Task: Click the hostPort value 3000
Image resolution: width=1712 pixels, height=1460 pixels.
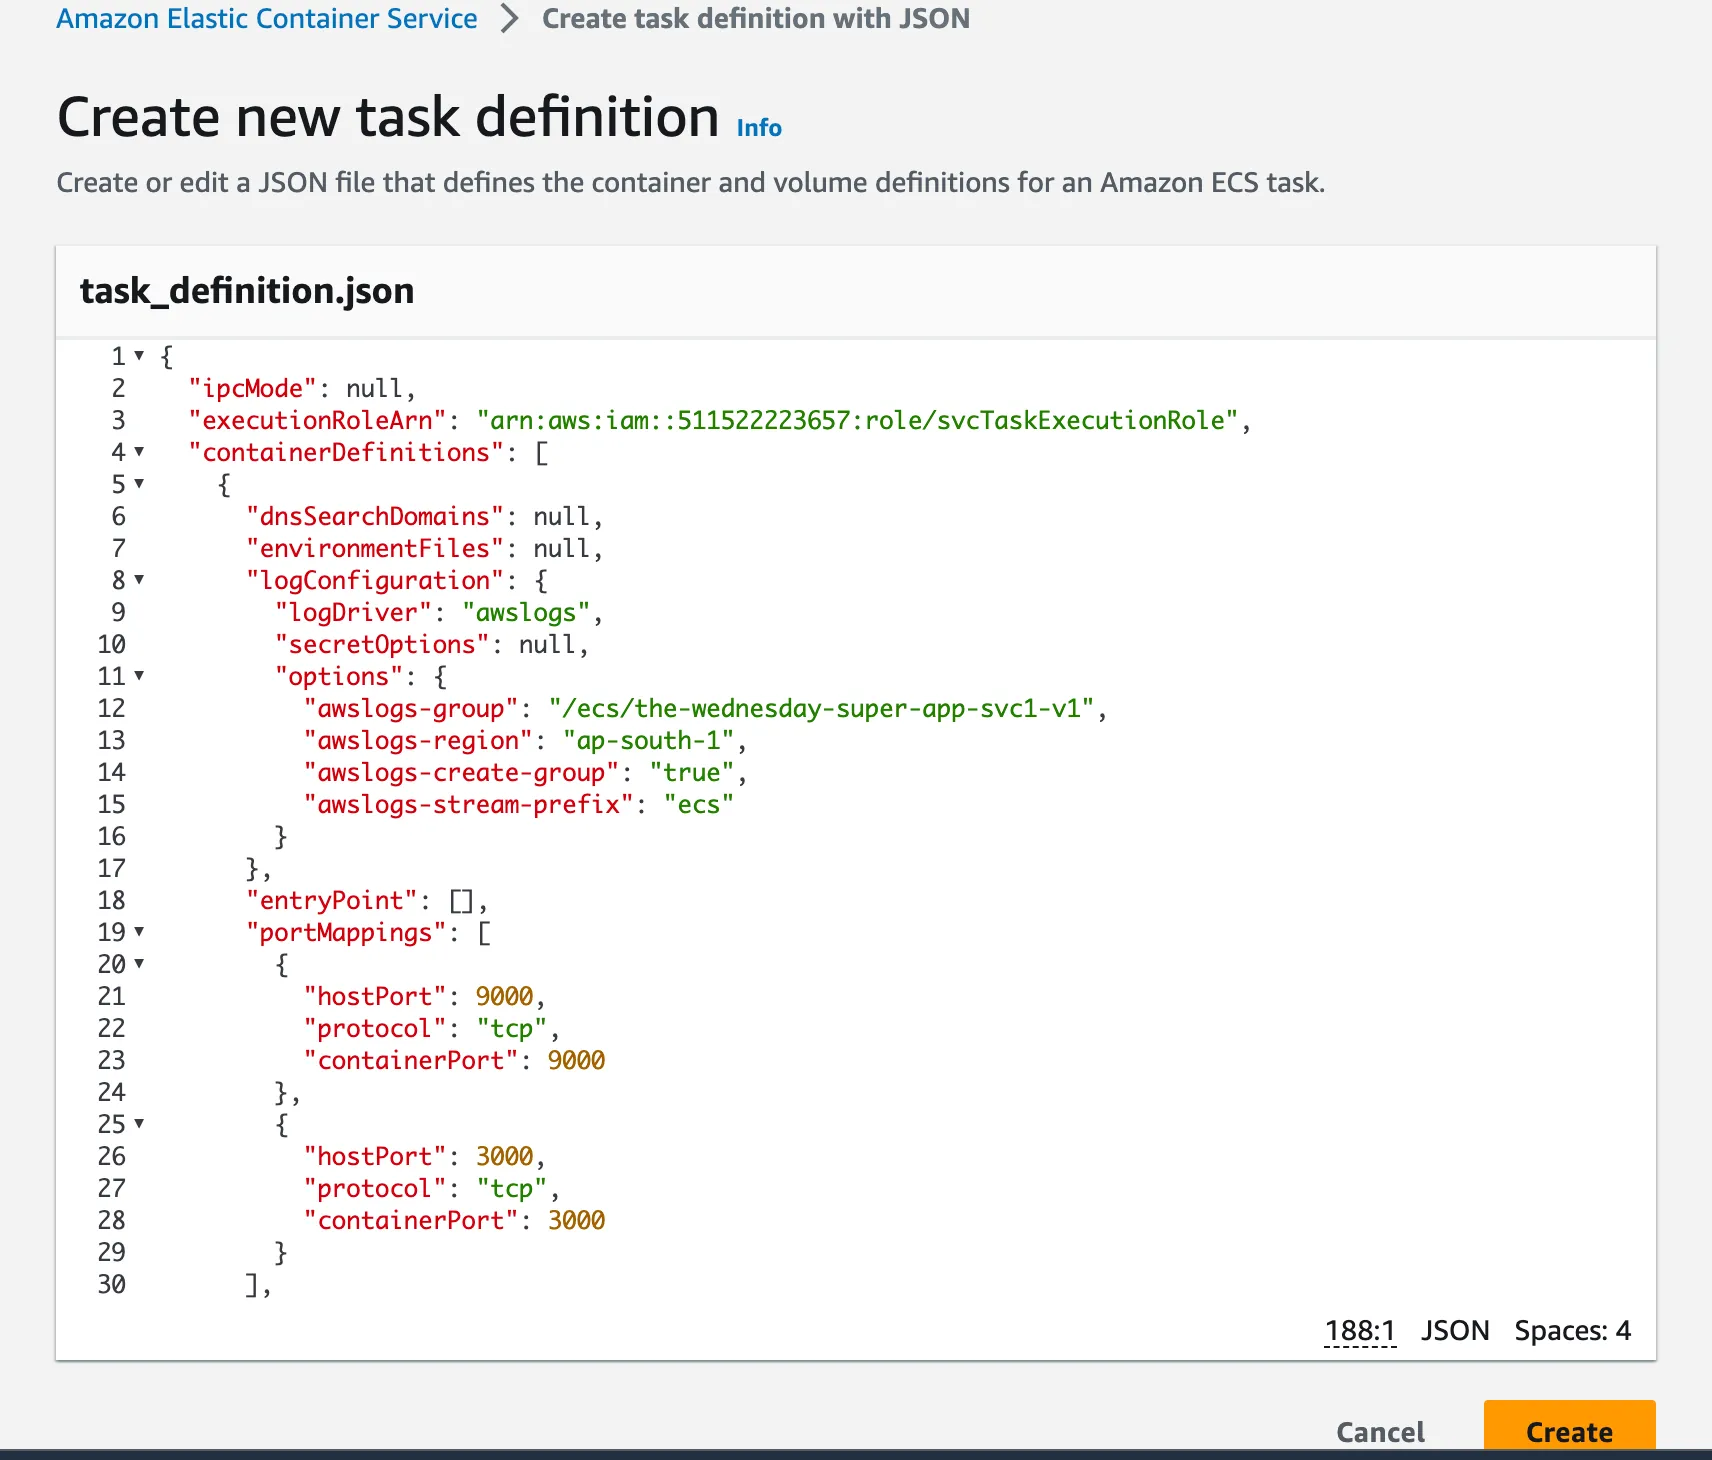Action: tap(504, 1156)
